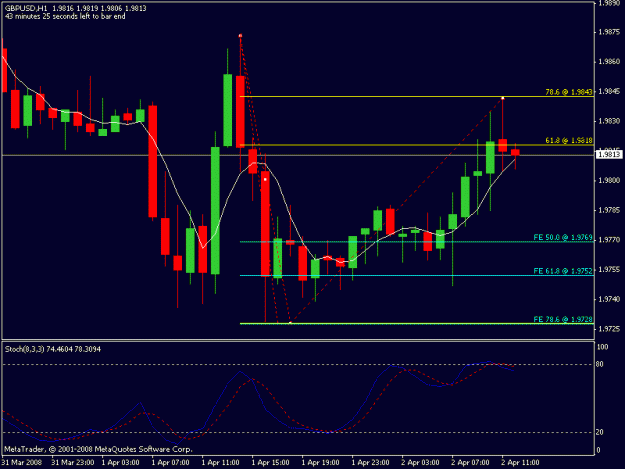Click the 1.9755 price scale value
Screen dimensions: 625x469
point(609,269)
